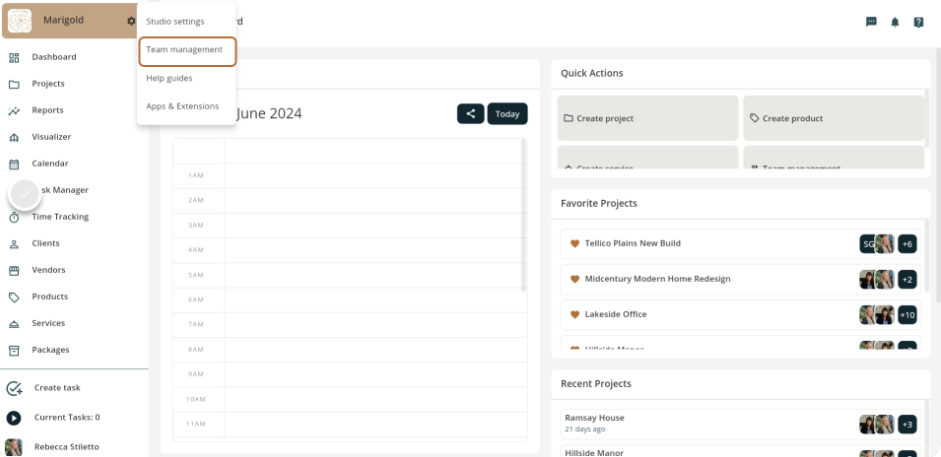Click the 21 days ago timestamp

tap(585, 429)
